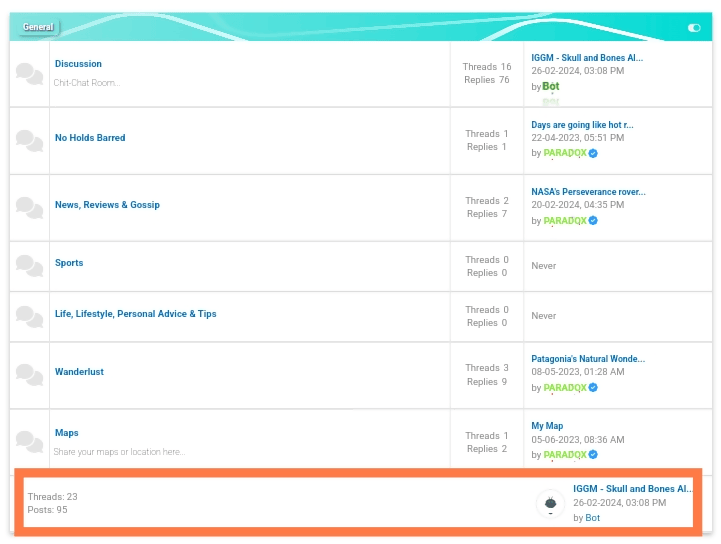This screenshot has width=721, height=544.
Task: Click the Discussion forum speech bubble icon
Action: 29,73
